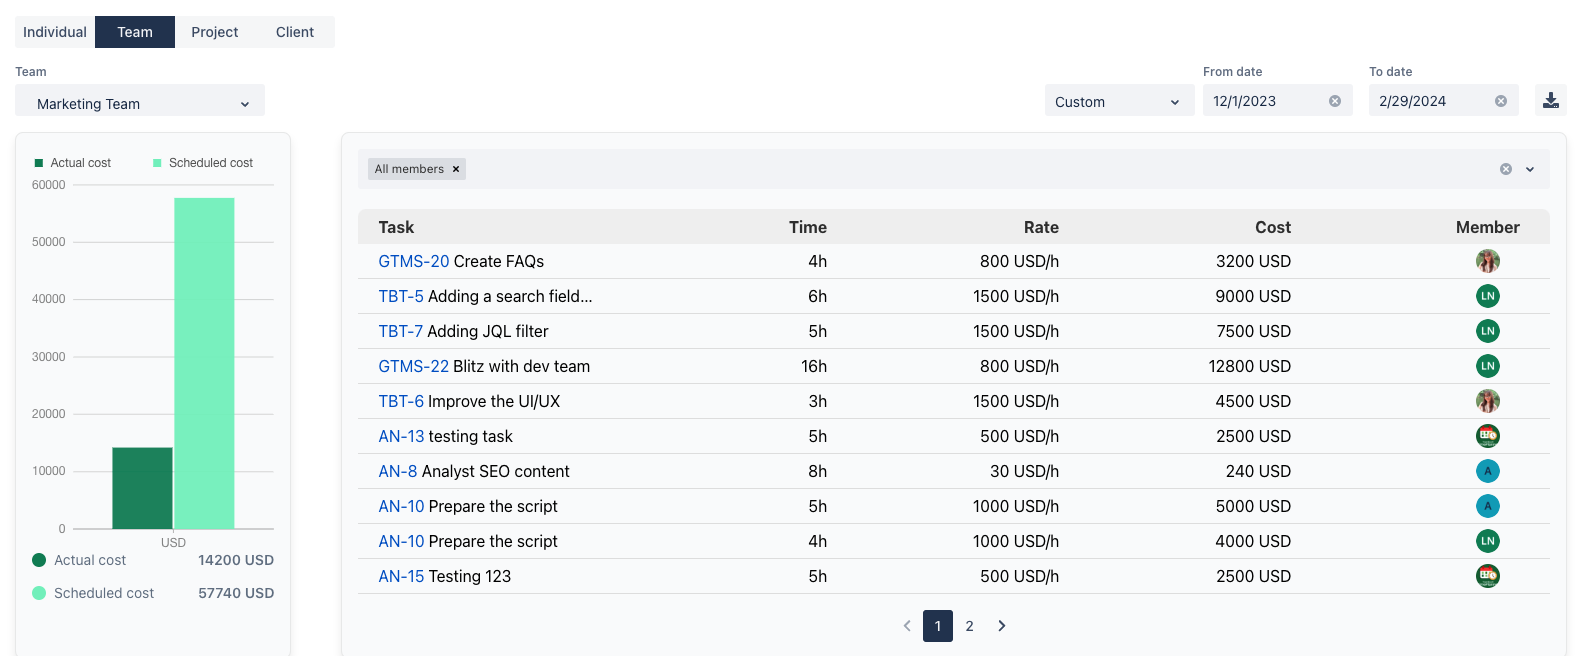Switch to the Individual tab
Viewport: 1586px width, 656px height.
tap(55, 32)
